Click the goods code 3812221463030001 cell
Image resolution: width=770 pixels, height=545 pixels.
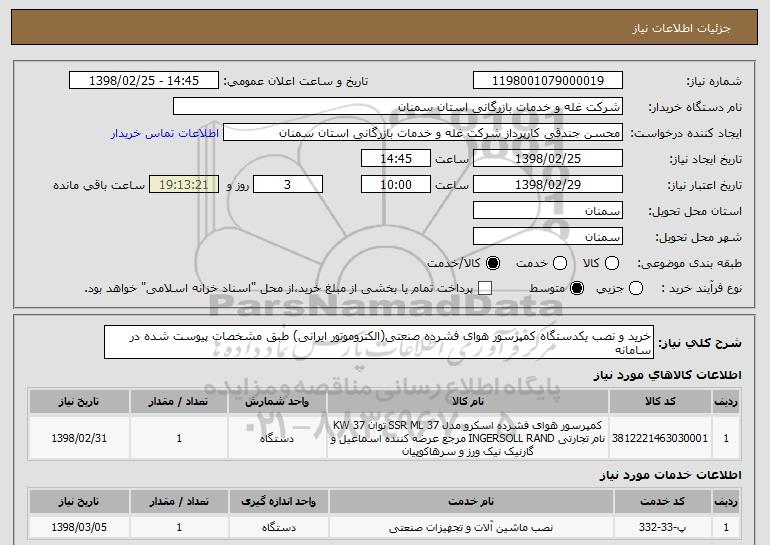click(660, 438)
